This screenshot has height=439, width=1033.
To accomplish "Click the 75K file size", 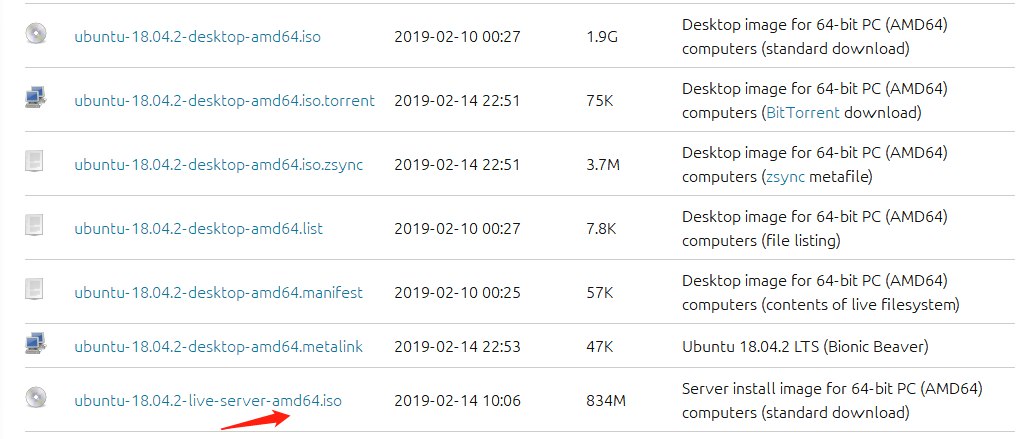I will 600,101.
